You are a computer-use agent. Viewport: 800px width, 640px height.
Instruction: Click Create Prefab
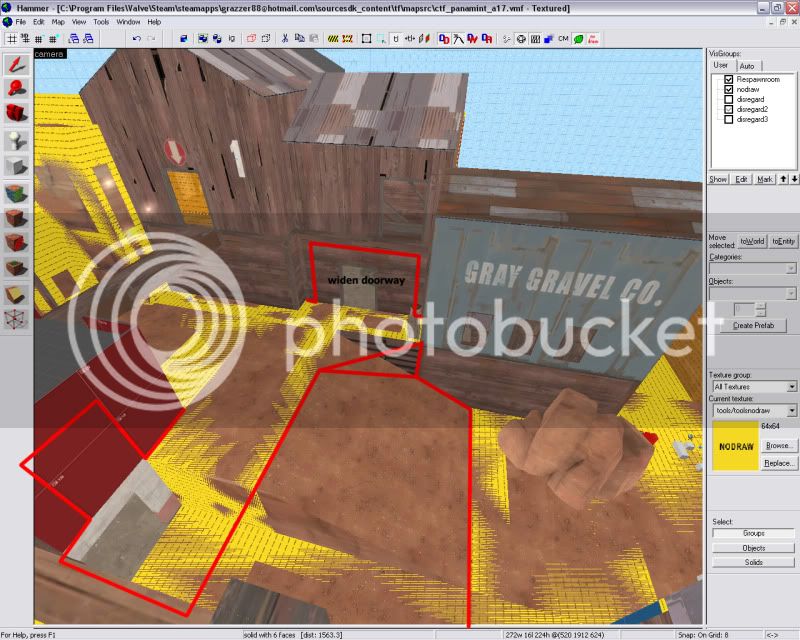[x=753, y=326]
